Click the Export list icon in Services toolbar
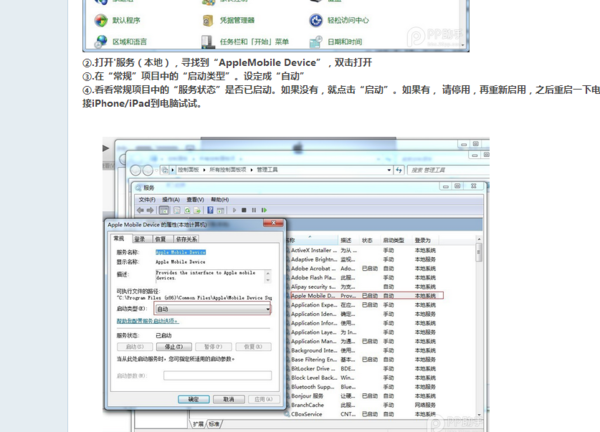This screenshot has width=600, height=432. point(197,210)
